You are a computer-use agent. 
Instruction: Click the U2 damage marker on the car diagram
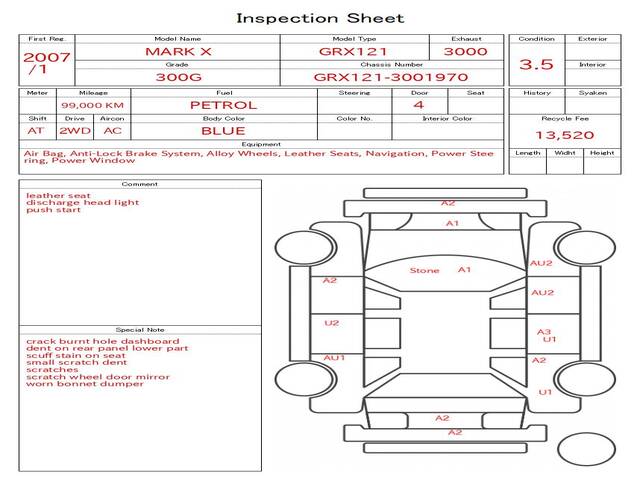[332, 323]
